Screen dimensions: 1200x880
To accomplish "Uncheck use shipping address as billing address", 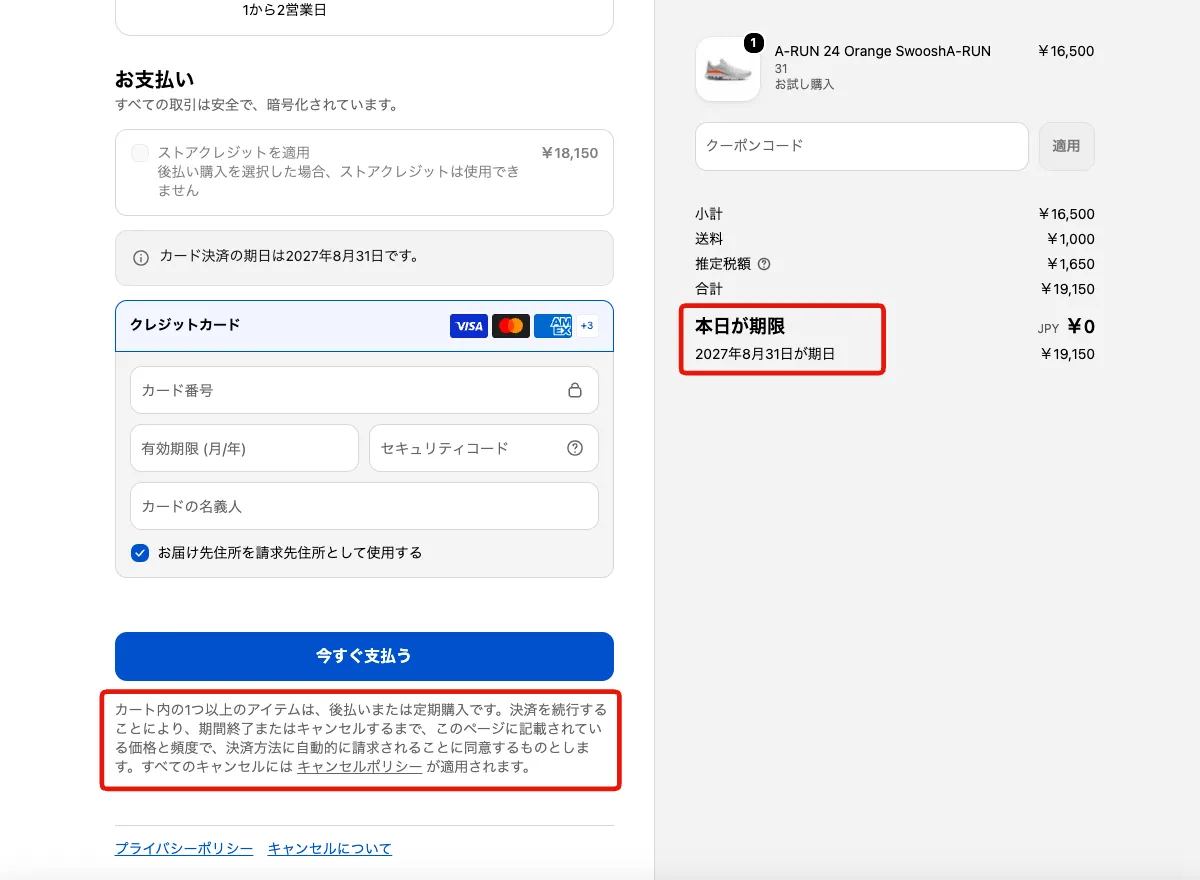I will (x=140, y=552).
